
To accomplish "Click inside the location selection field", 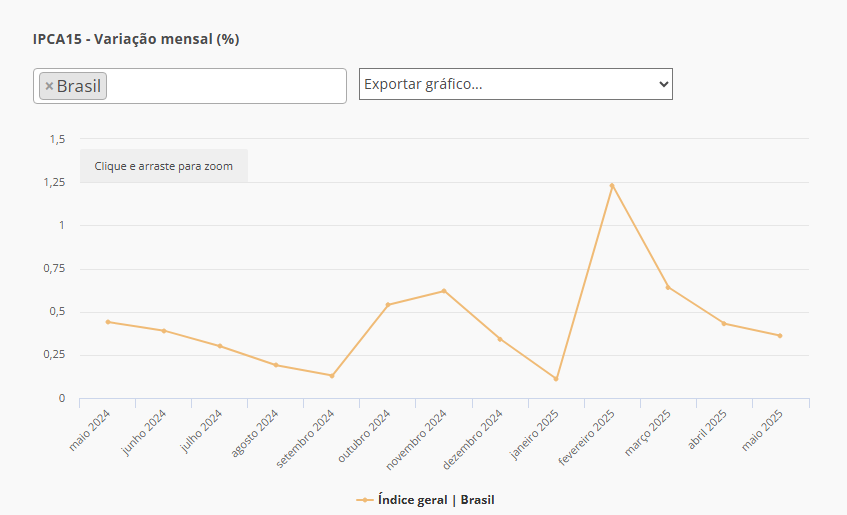I will pos(225,86).
